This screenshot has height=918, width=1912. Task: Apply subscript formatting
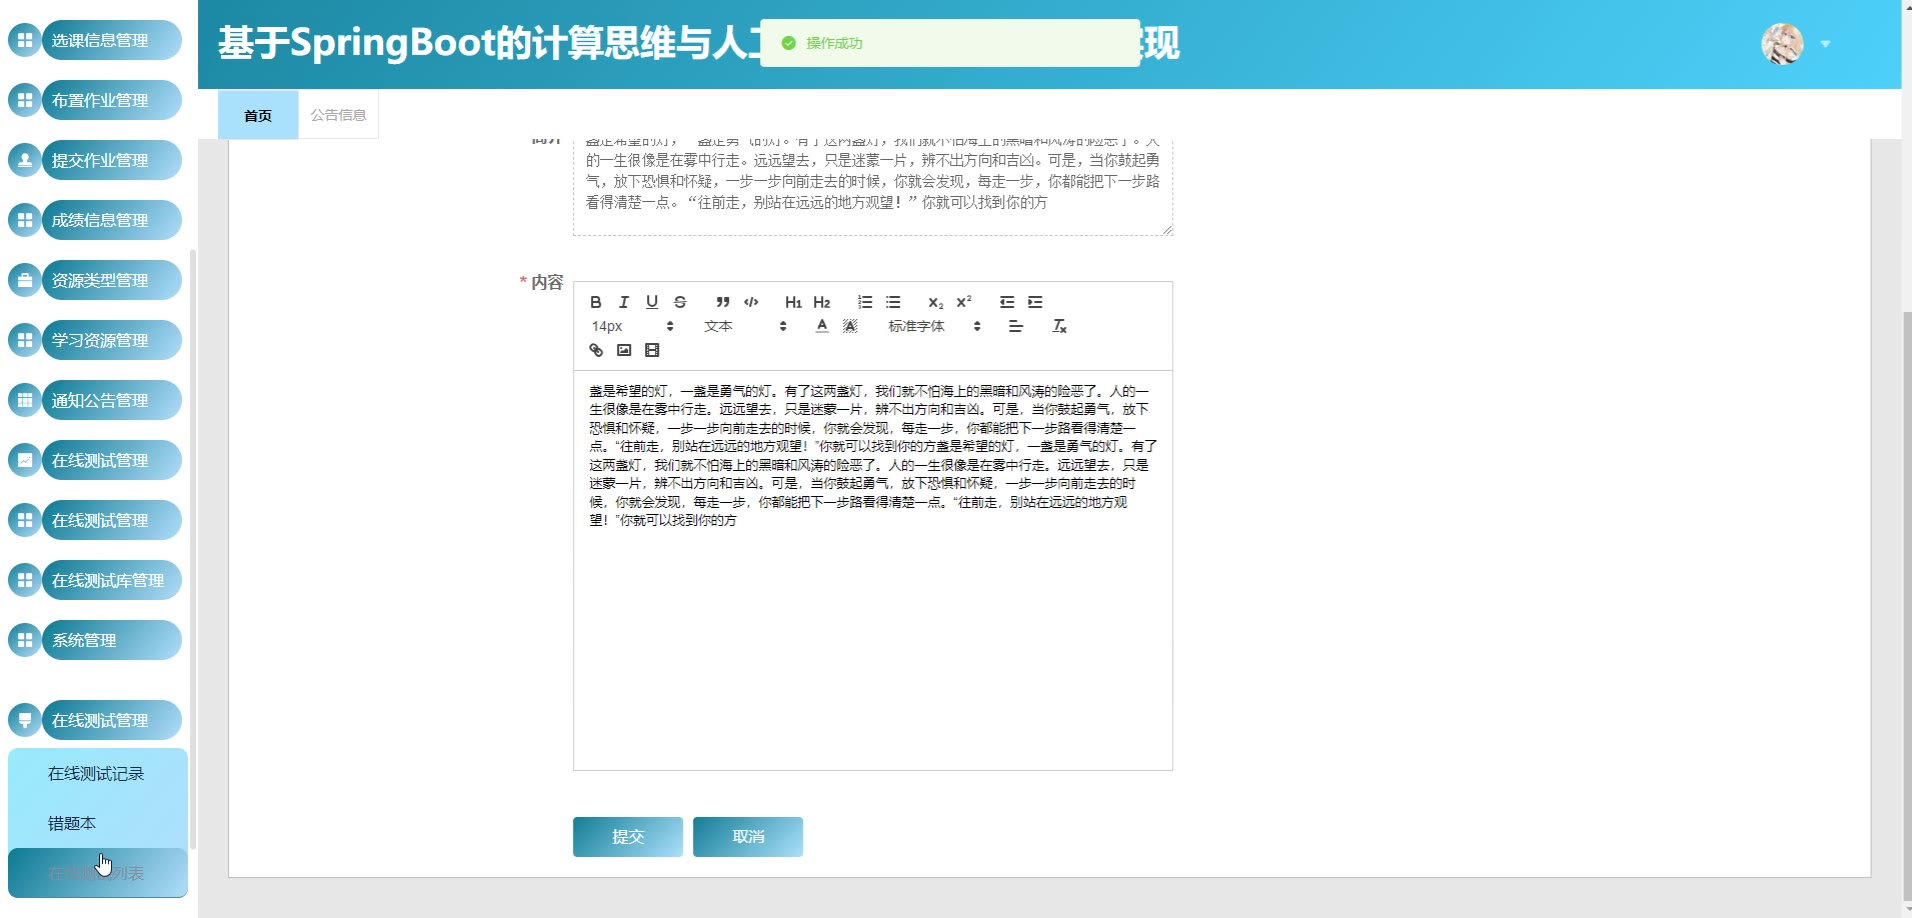[936, 302]
